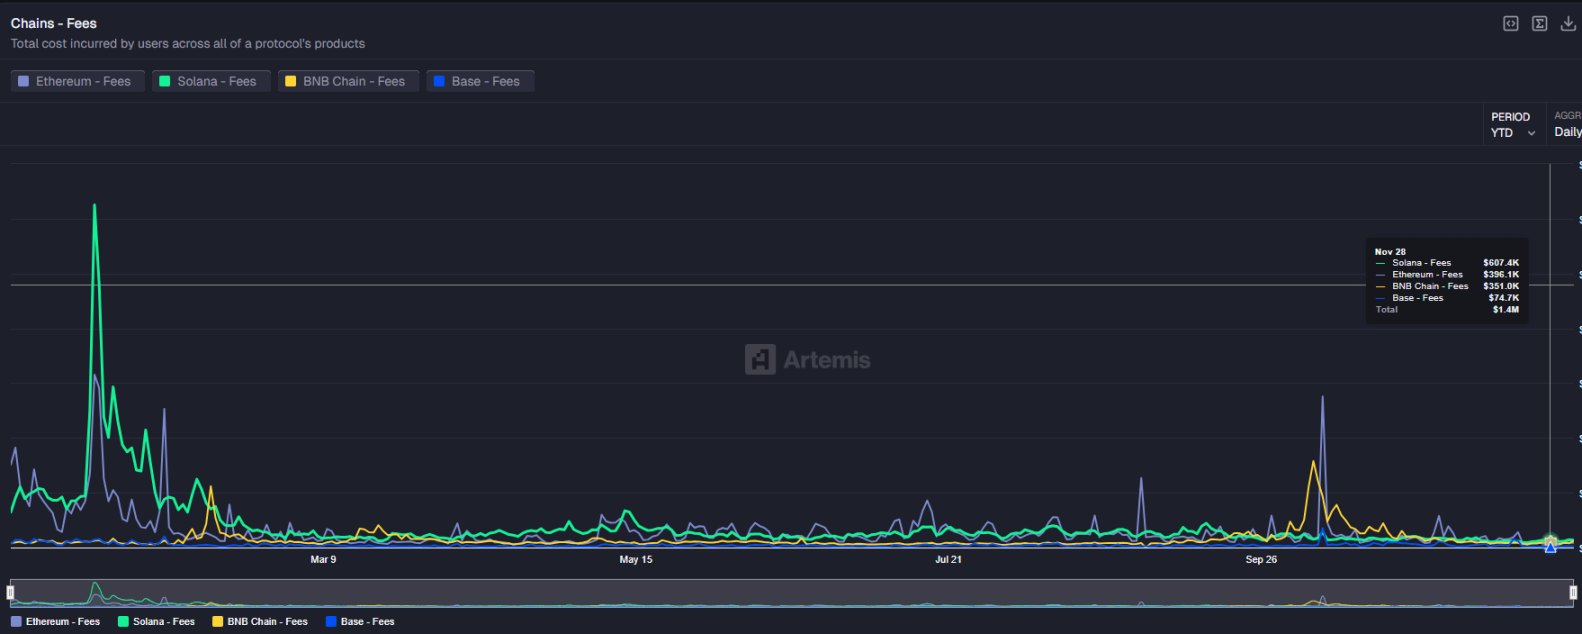Click BNB Chain - Fees bottom legend entry

click(260, 621)
